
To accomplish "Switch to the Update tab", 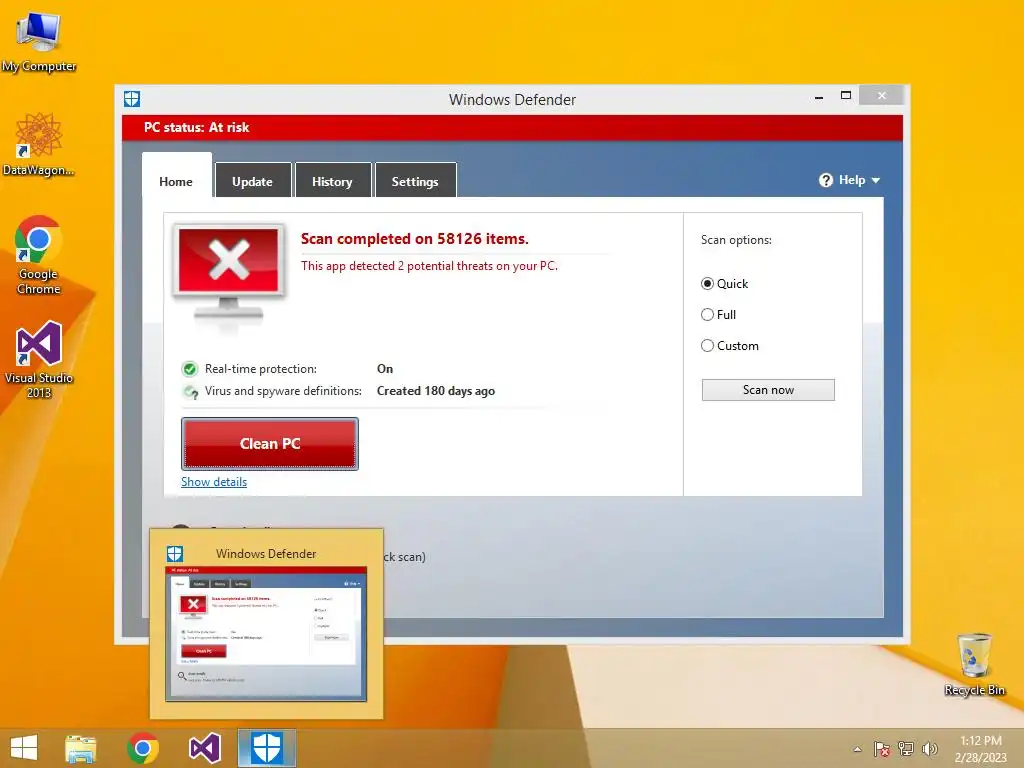I will click(253, 180).
